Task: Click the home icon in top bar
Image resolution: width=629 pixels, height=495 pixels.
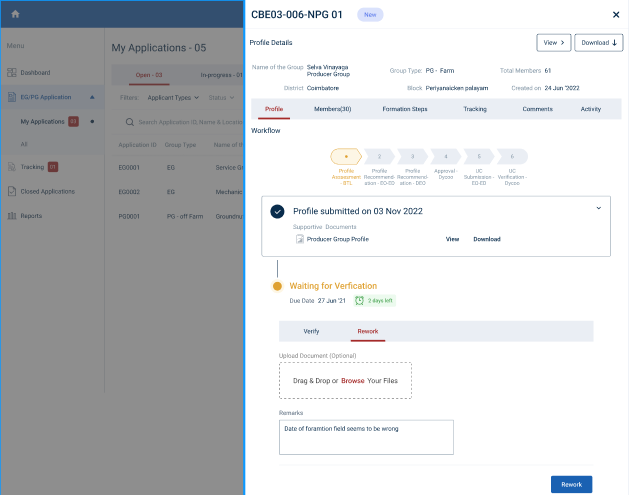Action: click(x=15, y=14)
